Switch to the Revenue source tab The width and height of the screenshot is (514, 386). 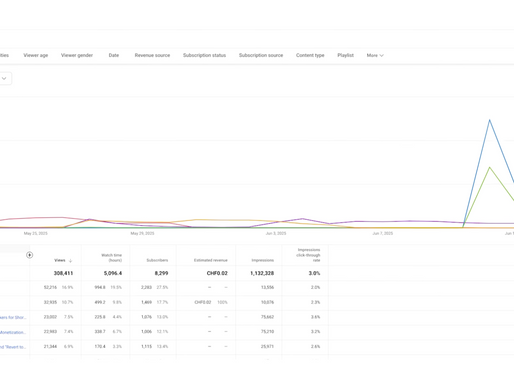click(152, 55)
